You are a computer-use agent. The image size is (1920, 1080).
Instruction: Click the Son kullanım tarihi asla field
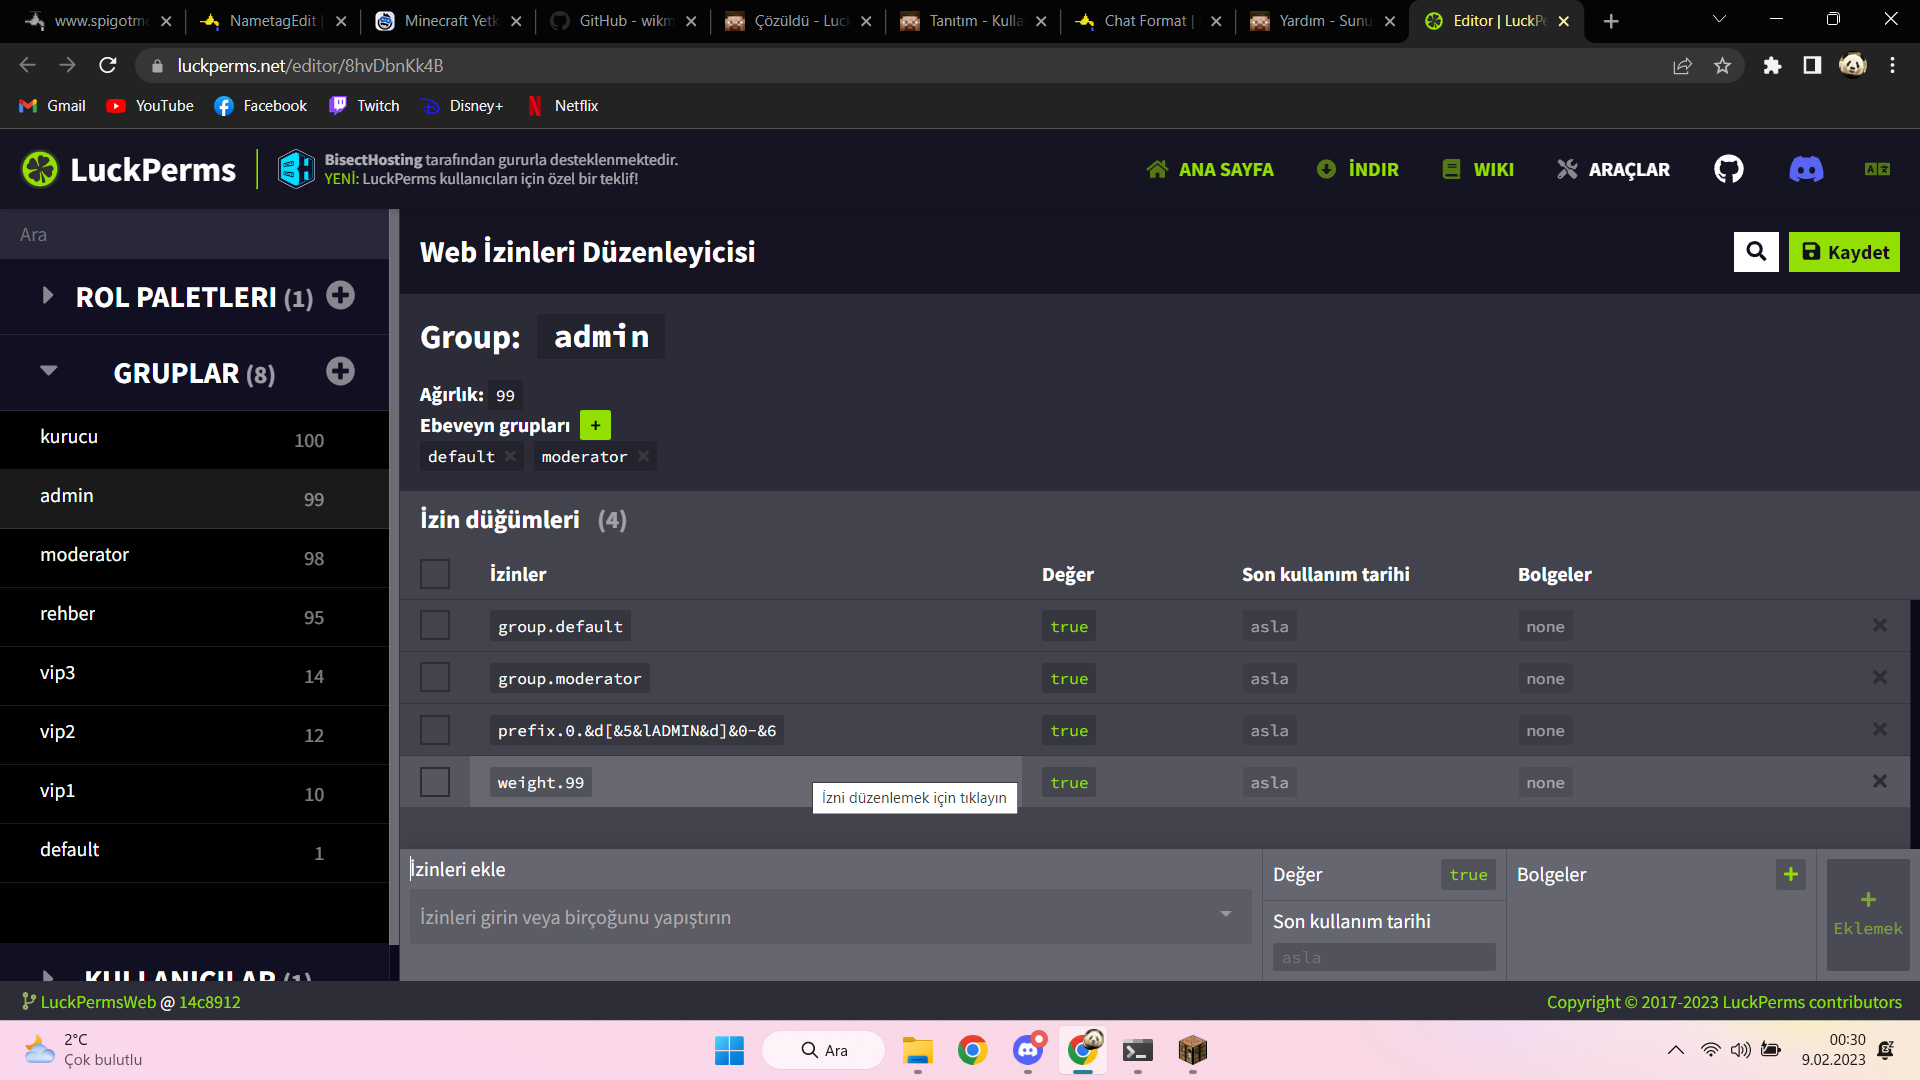1384,957
